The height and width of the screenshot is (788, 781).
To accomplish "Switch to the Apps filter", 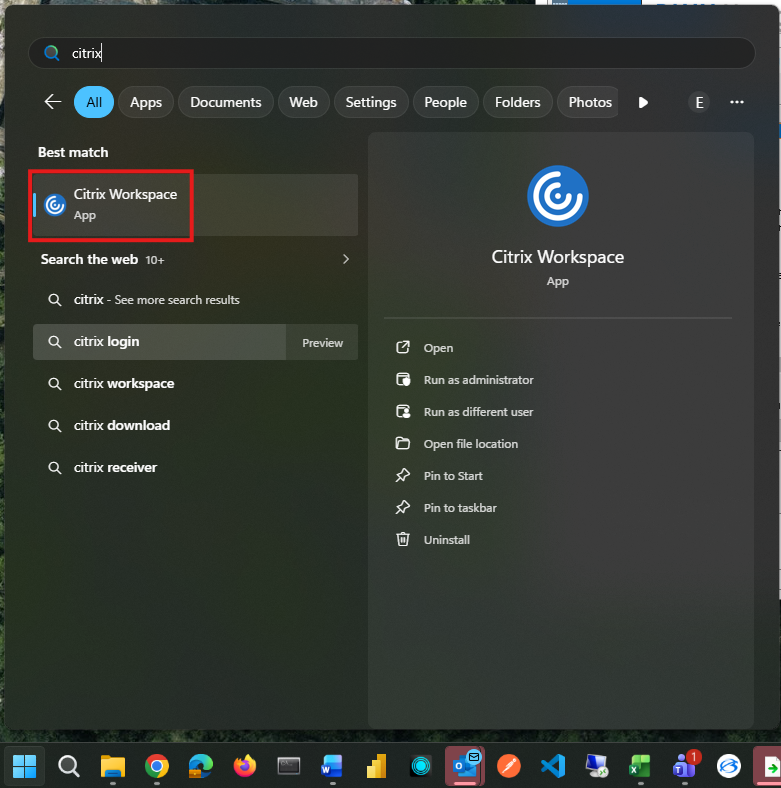I will [146, 103].
